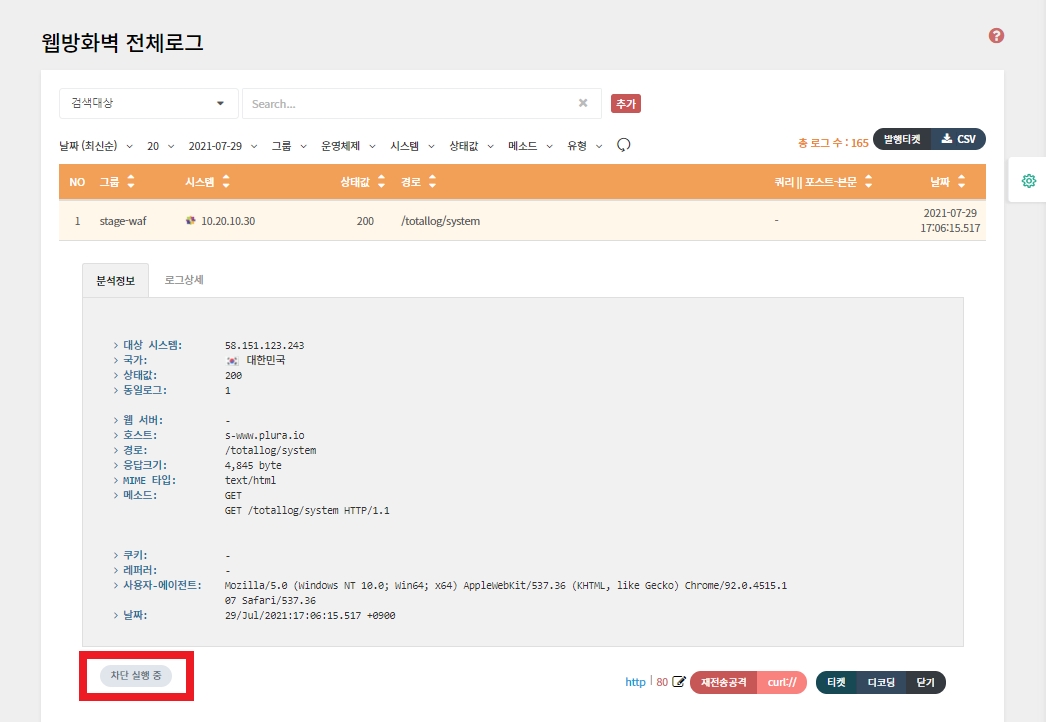The width and height of the screenshot is (1046, 722).
Task: Clear the search field with X icon
Action: (x=583, y=103)
